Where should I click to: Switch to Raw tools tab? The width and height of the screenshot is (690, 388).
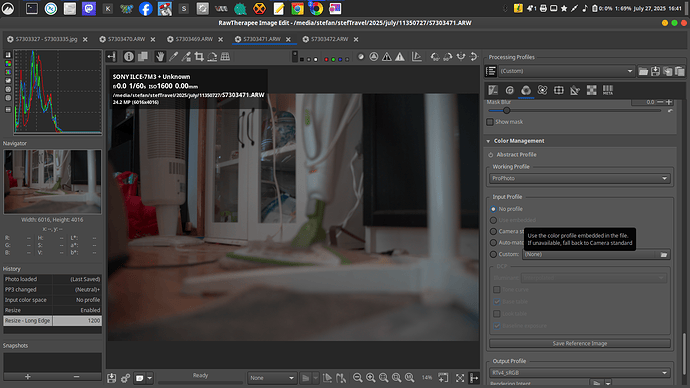(x=591, y=90)
